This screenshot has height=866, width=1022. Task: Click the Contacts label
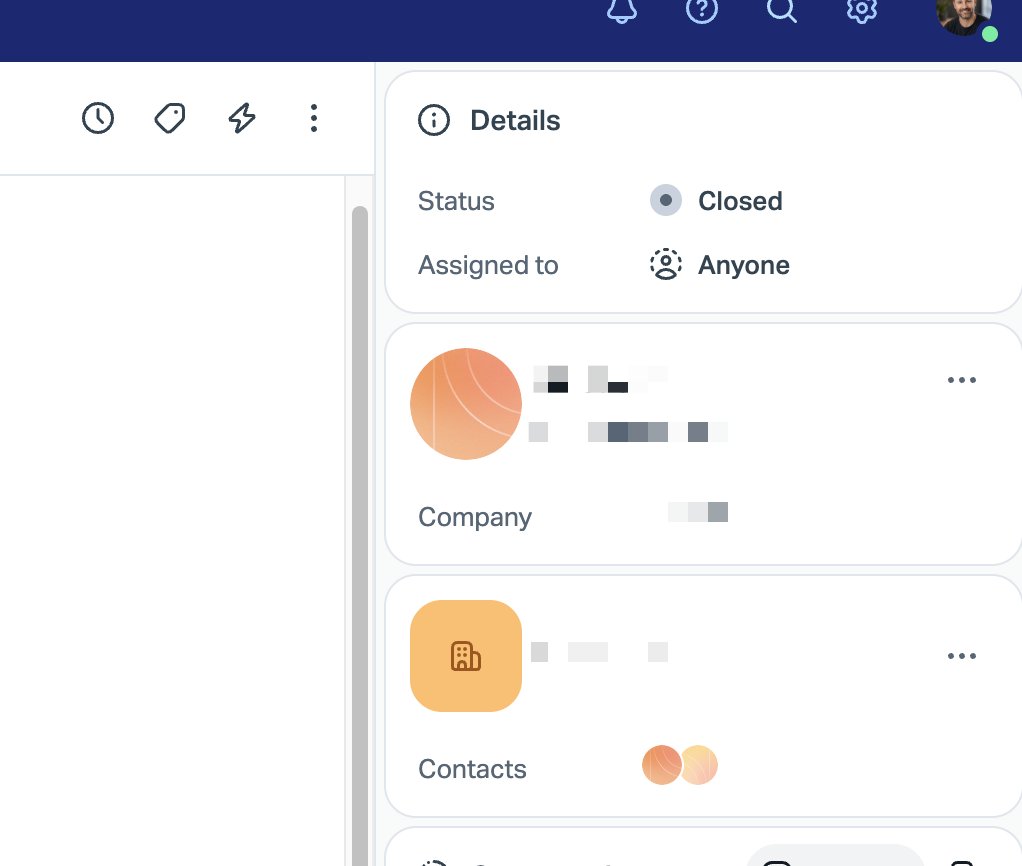(x=473, y=769)
